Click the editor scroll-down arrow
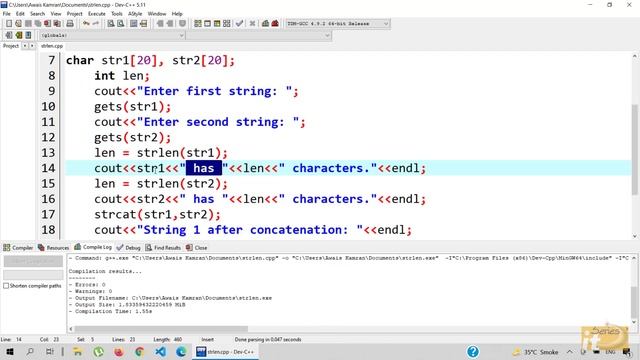Screen dimensions: 640x360 [634, 236]
